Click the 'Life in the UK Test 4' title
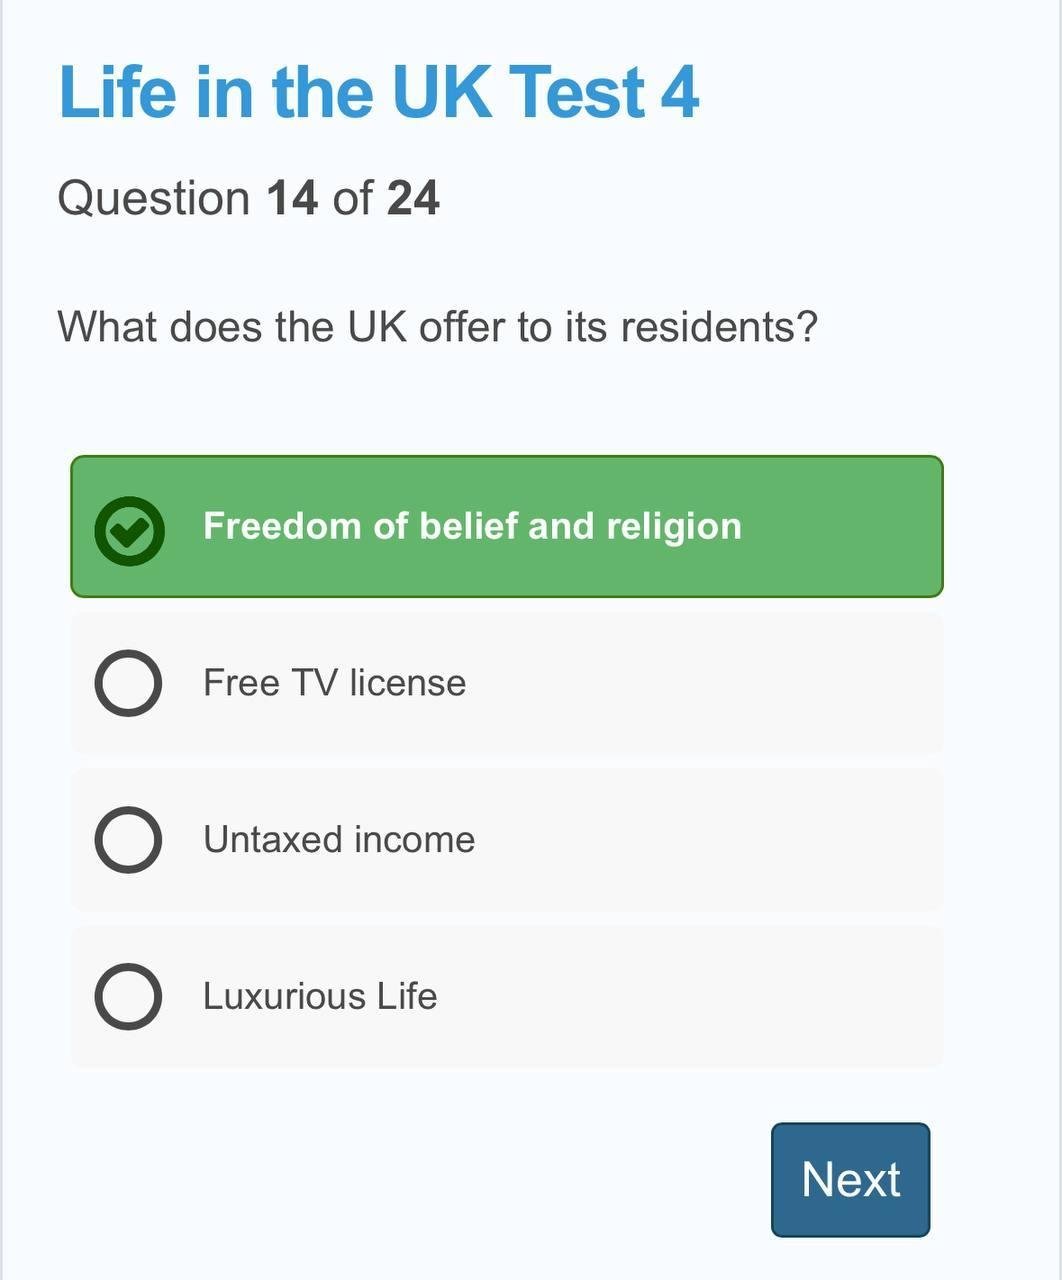This screenshot has width=1062, height=1280. click(379, 92)
